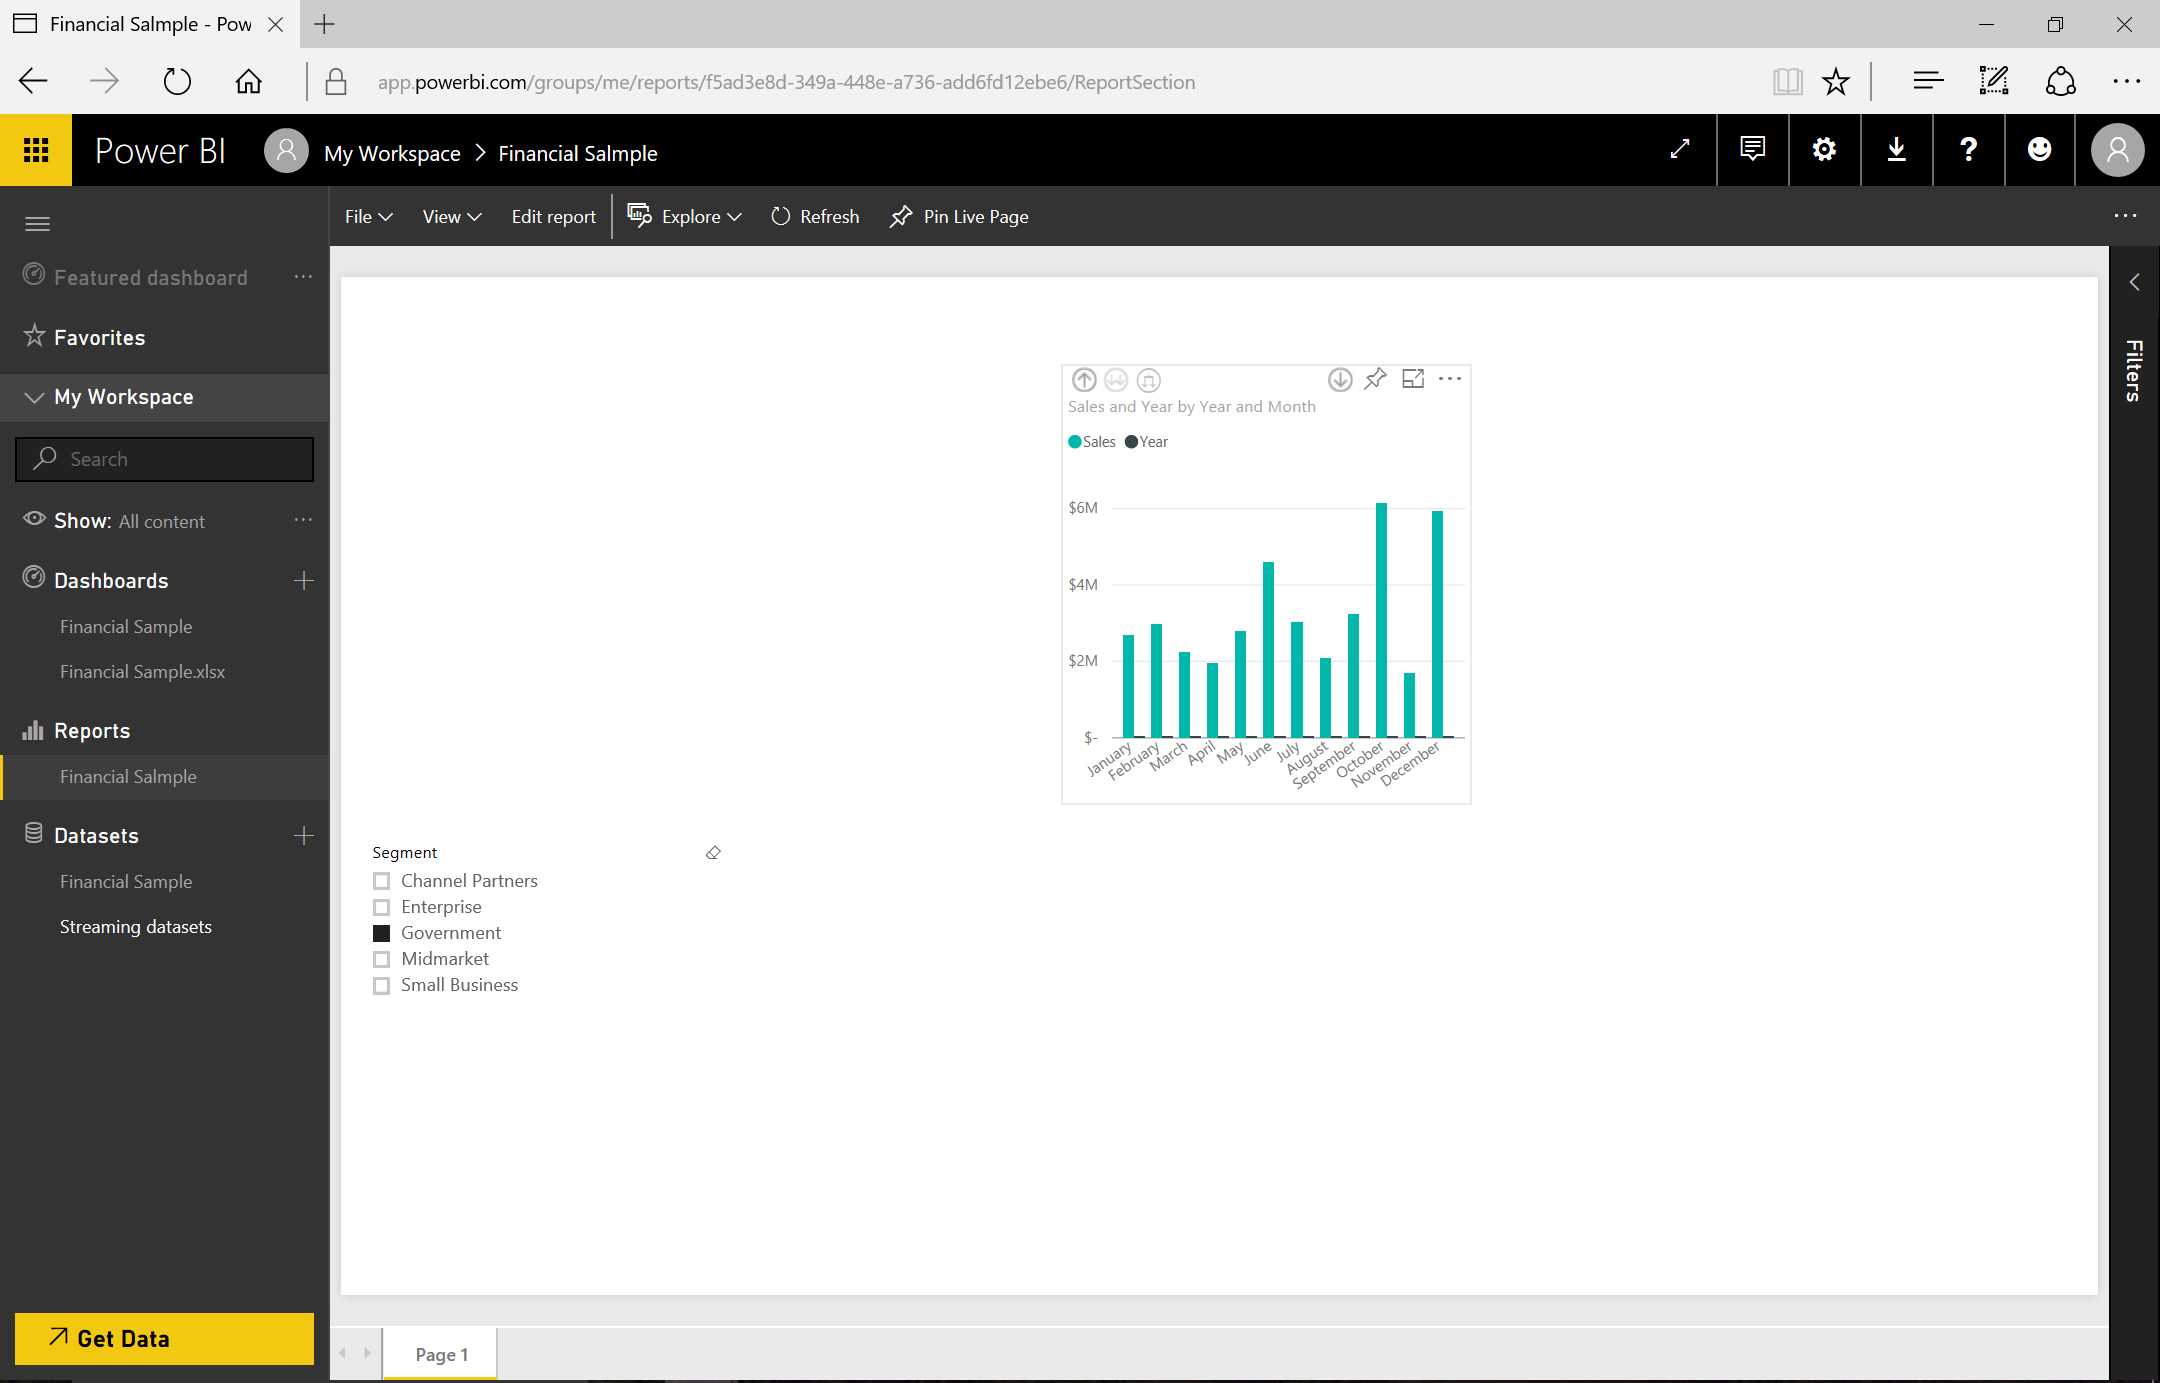Check the Small Business segment

[382, 985]
